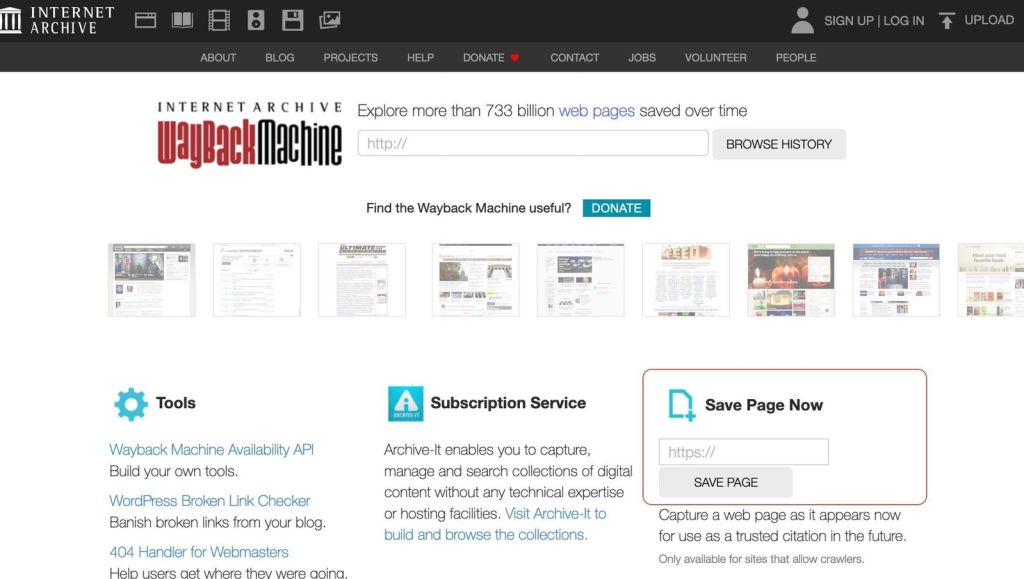Click 'Find the Wayback Machine useful?' text
The width and height of the screenshot is (1024, 579).
coord(468,208)
